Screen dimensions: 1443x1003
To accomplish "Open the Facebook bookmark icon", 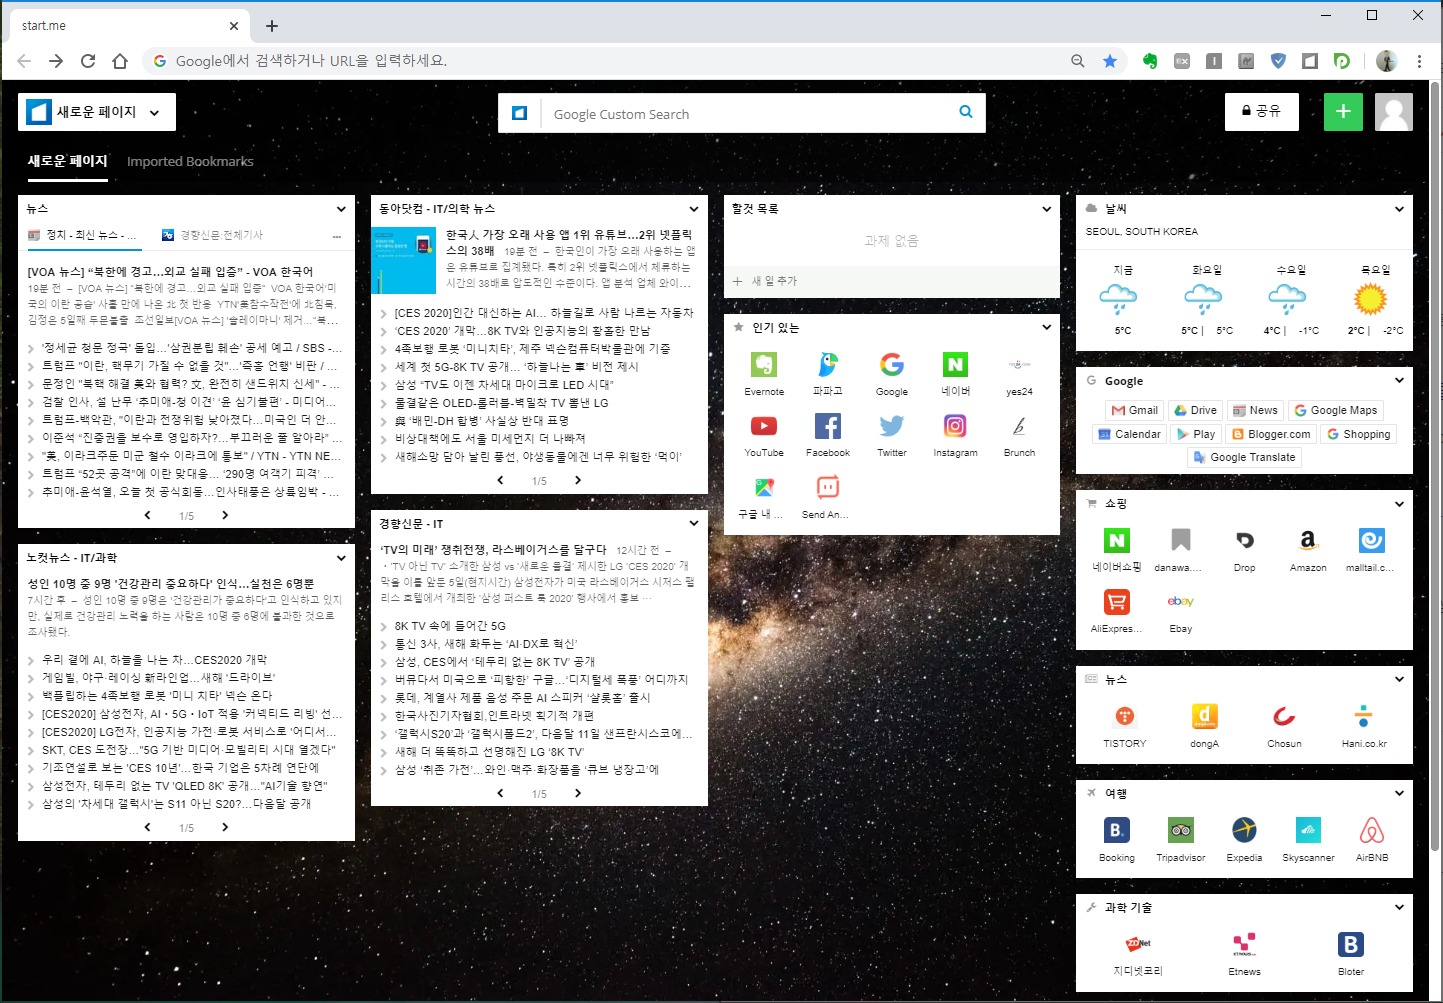I will 828,426.
